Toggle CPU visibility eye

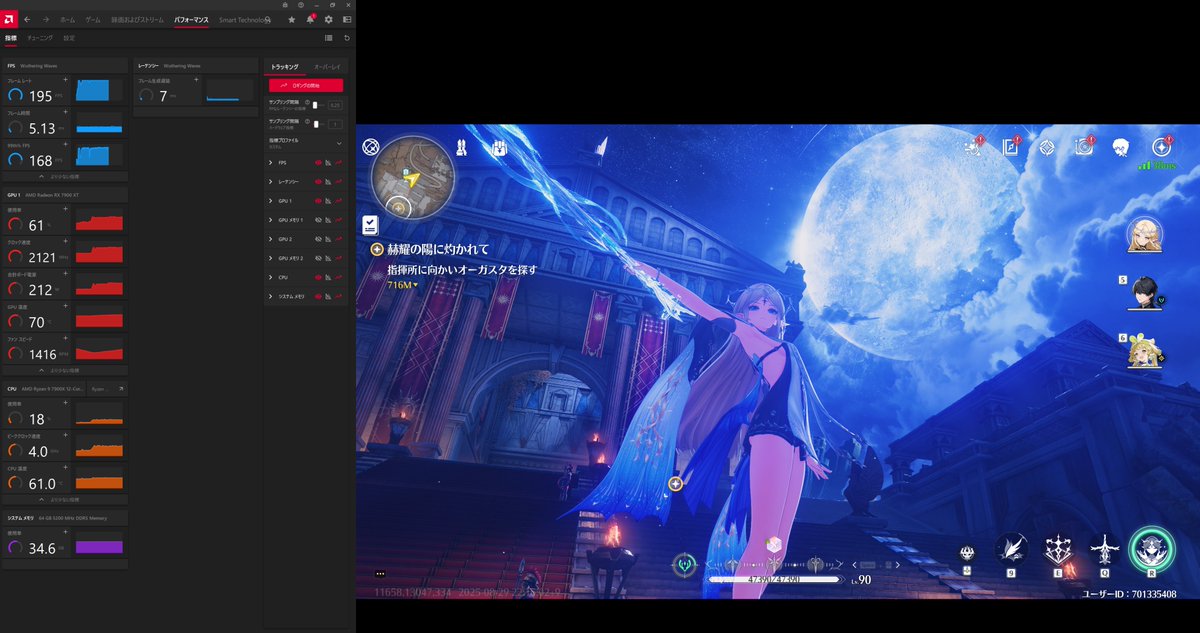pyautogui.click(x=319, y=277)
